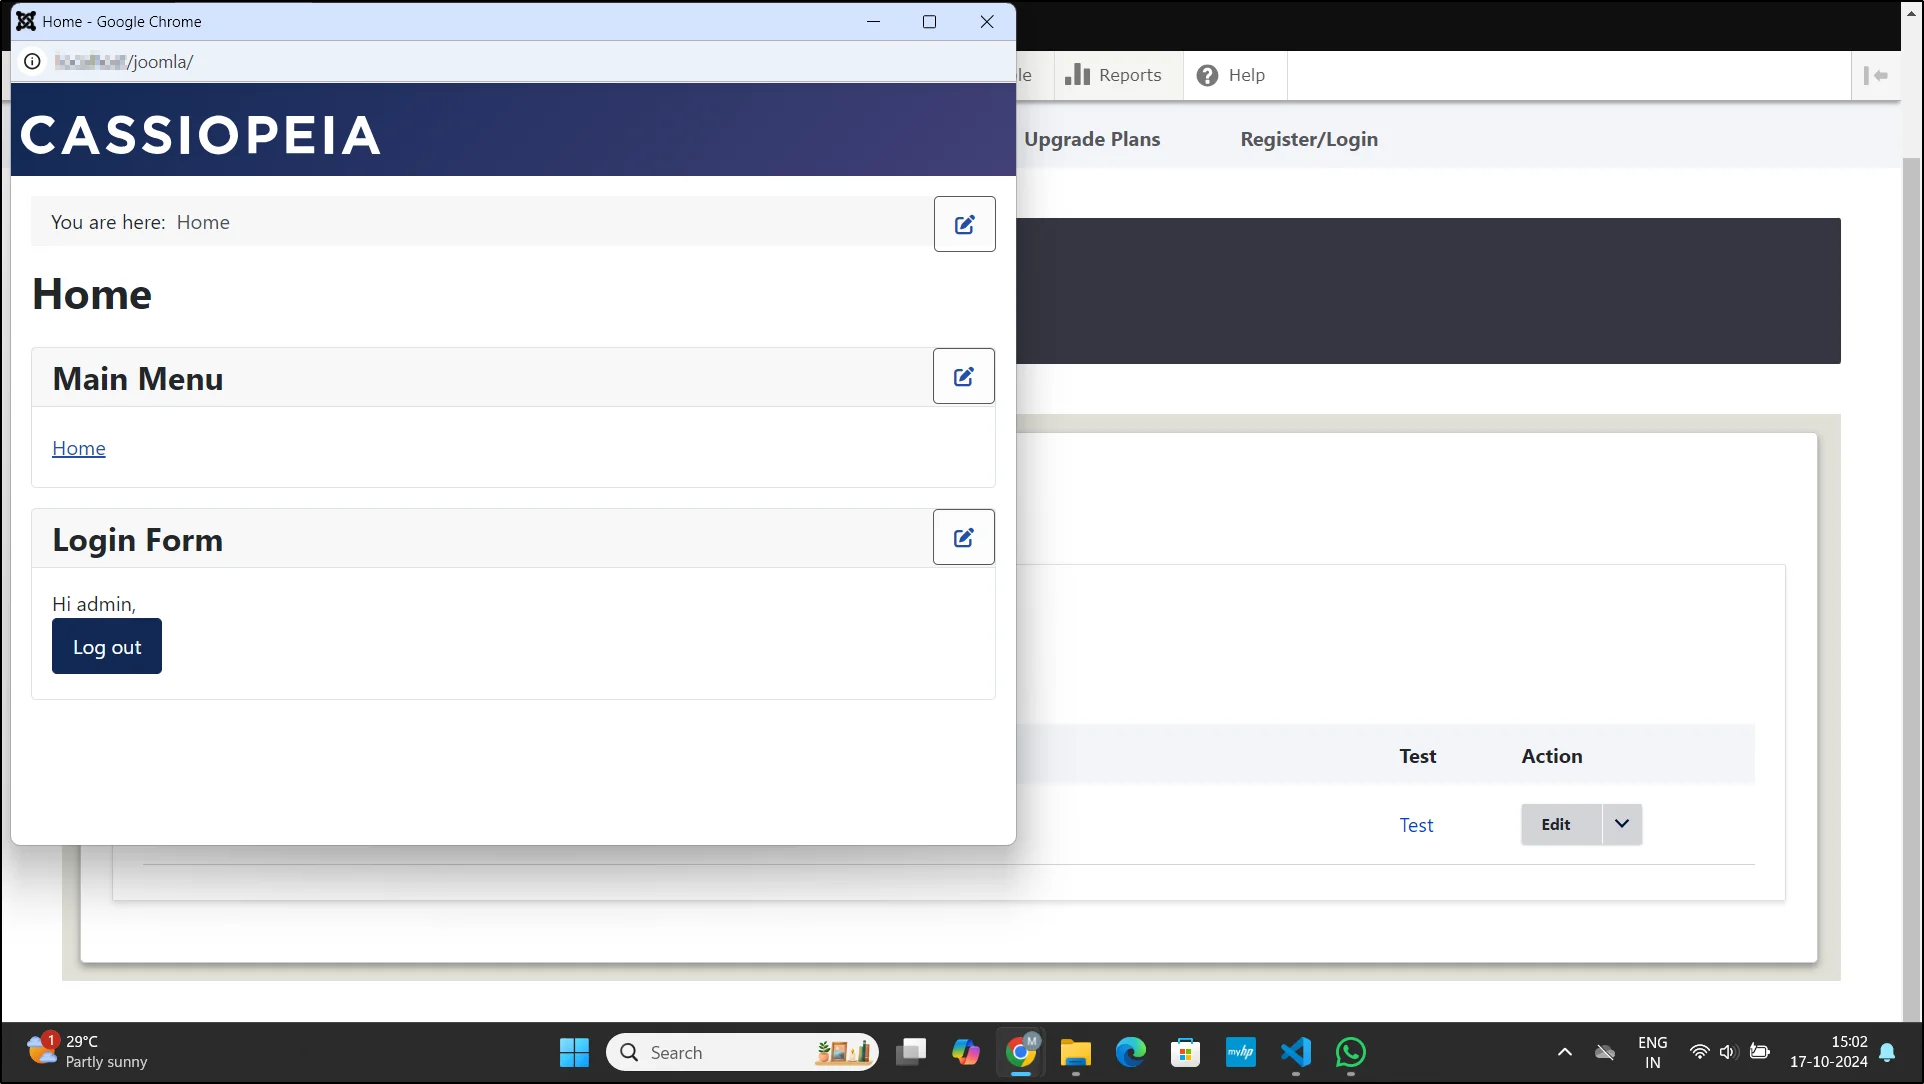
Task: Click the Home link in Main Menu
Action: 78,447
